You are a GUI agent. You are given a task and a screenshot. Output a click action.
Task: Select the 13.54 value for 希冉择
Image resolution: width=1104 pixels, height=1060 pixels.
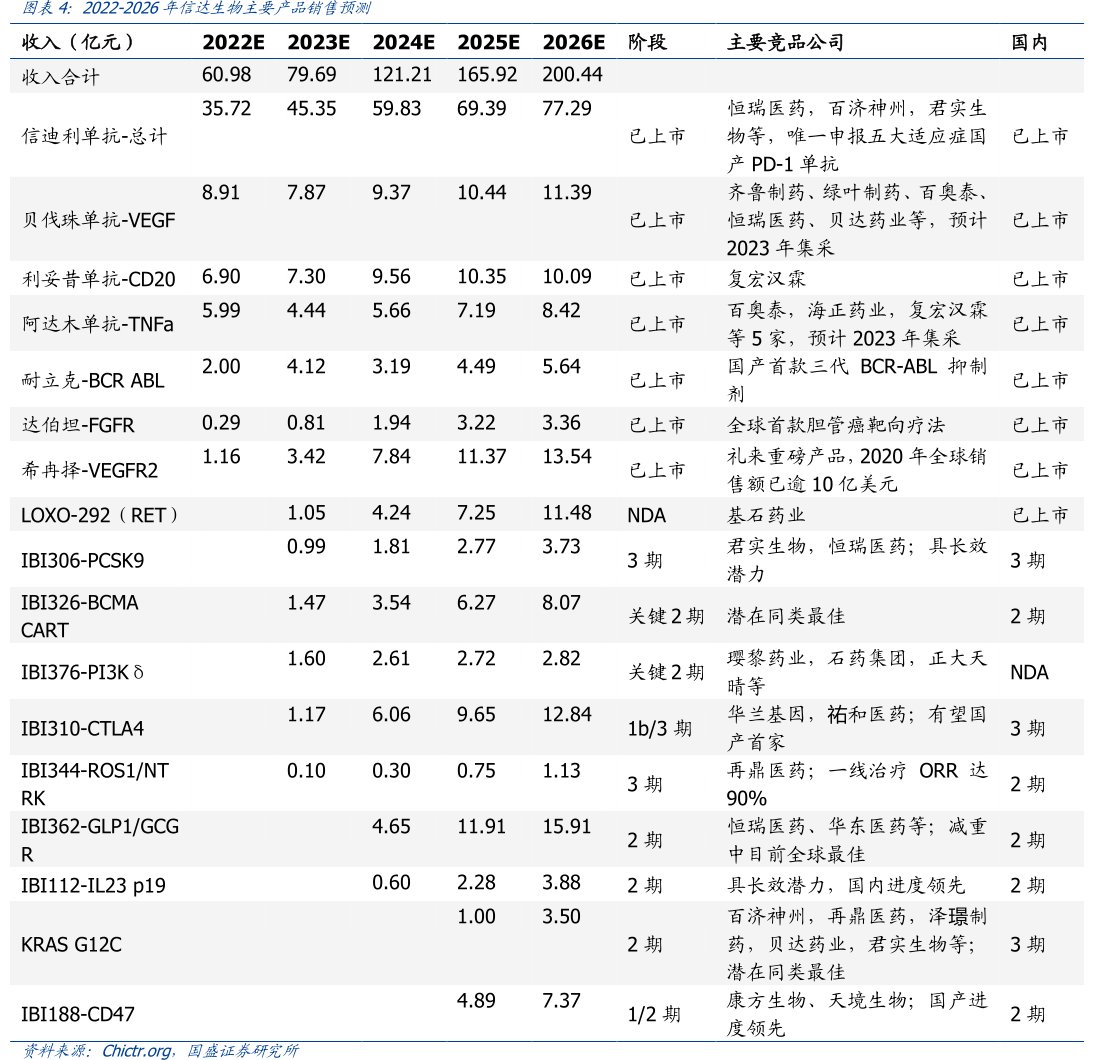pyautogui.click(x=567, y=457)
